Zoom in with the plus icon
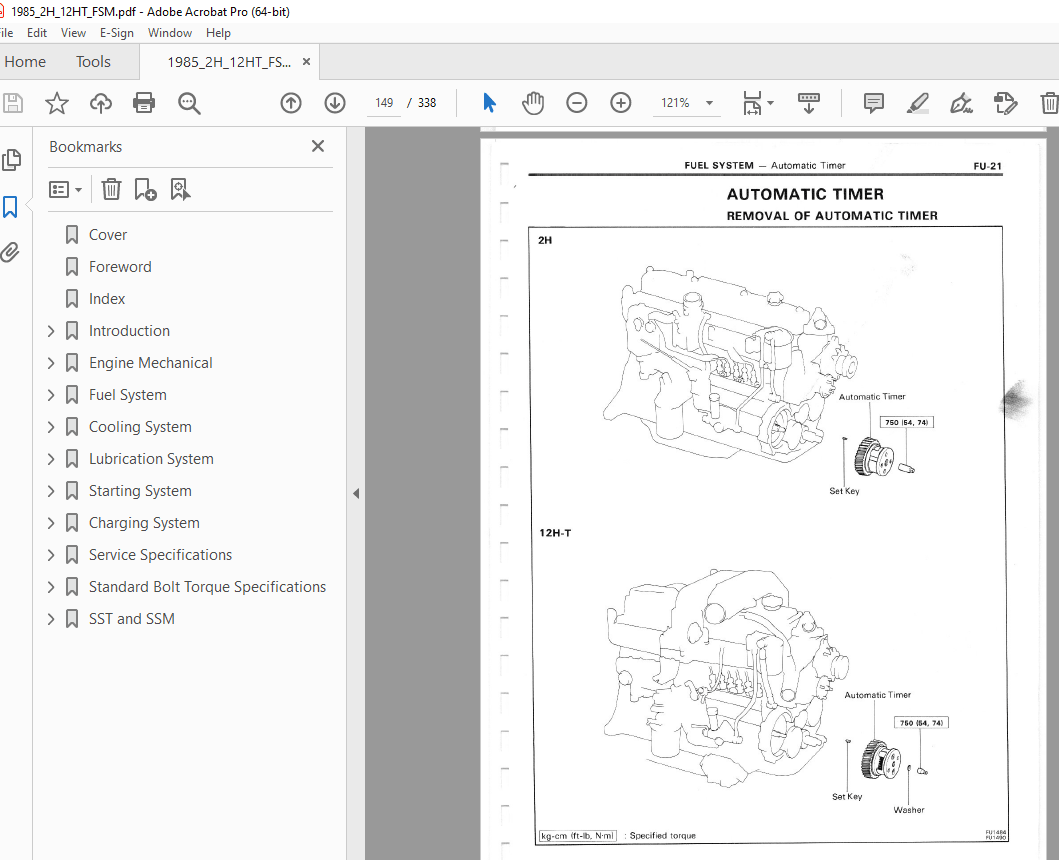 point(620,102)
